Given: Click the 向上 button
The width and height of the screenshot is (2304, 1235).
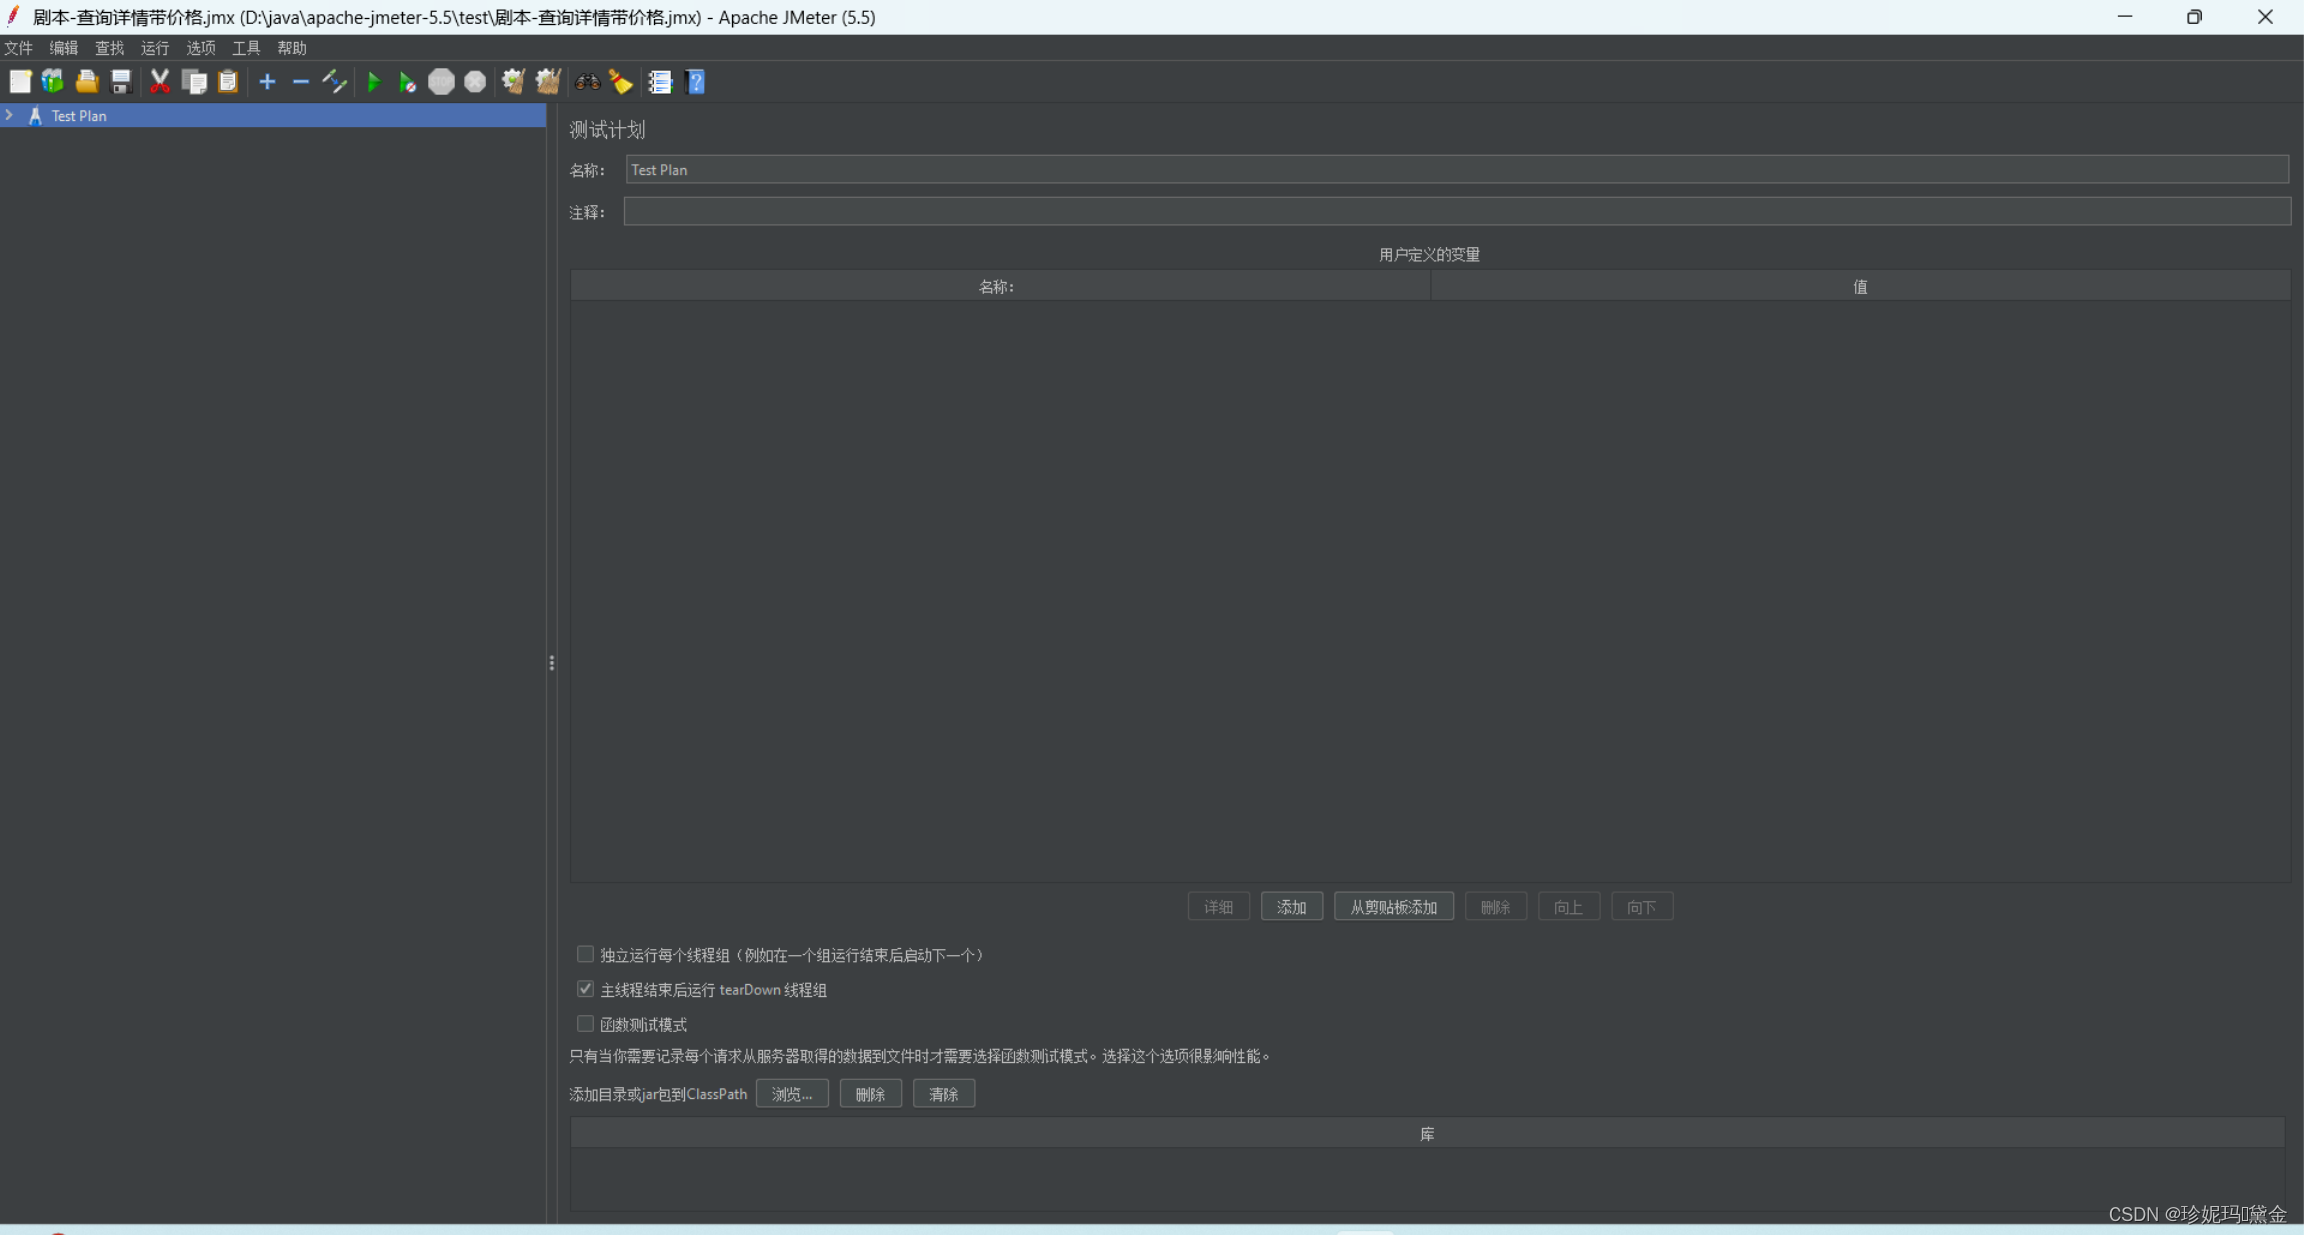Looking at the screenshot, I should (1569, 907).
